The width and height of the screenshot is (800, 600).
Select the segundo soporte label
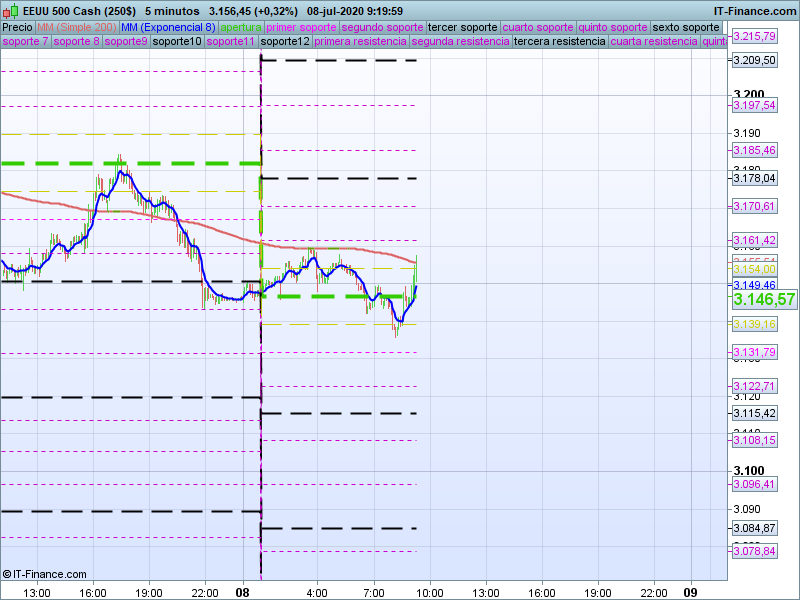[x=382, y=27]
